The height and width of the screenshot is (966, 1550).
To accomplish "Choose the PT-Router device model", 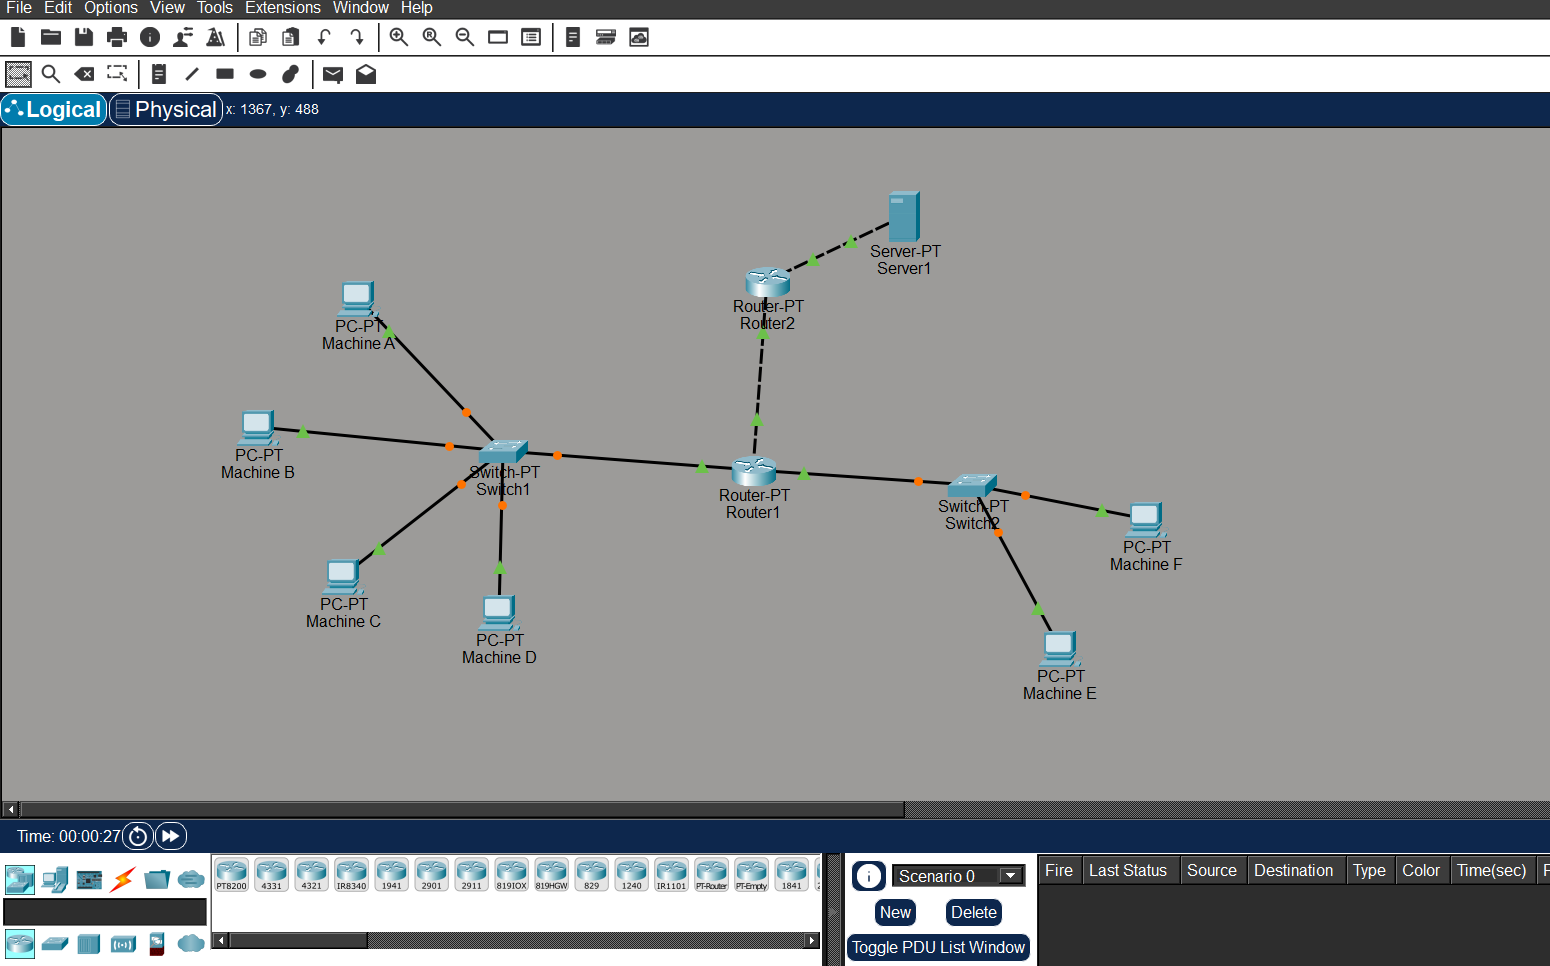I will (712, 875).
